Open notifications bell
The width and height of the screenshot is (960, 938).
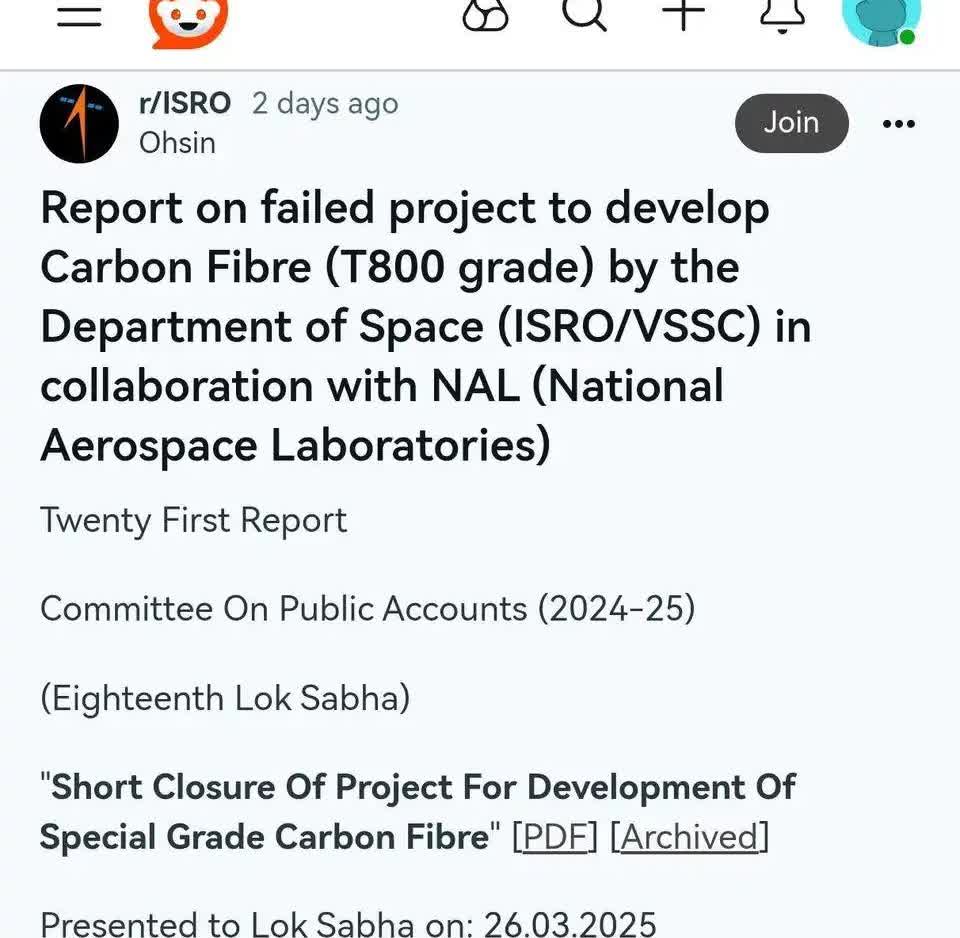[783, 14]
